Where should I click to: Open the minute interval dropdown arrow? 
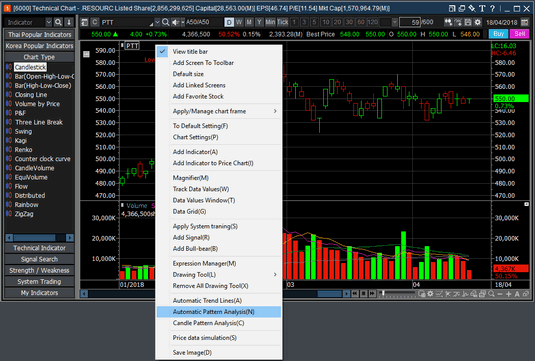[394, 22]
